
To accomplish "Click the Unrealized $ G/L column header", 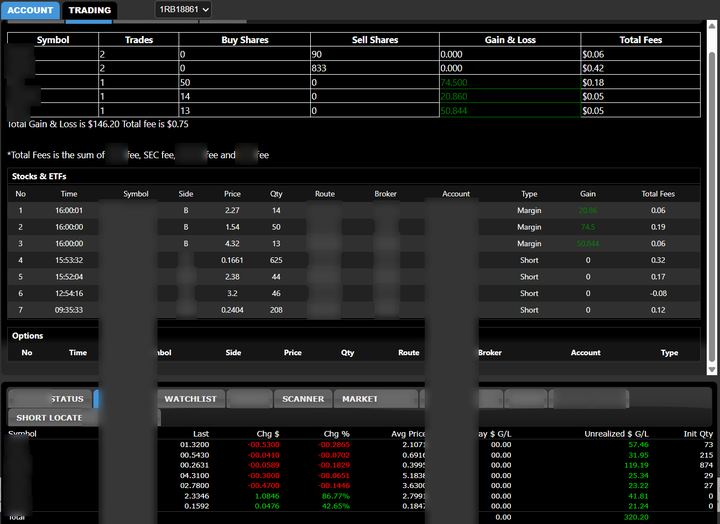I will coord(616,434).
